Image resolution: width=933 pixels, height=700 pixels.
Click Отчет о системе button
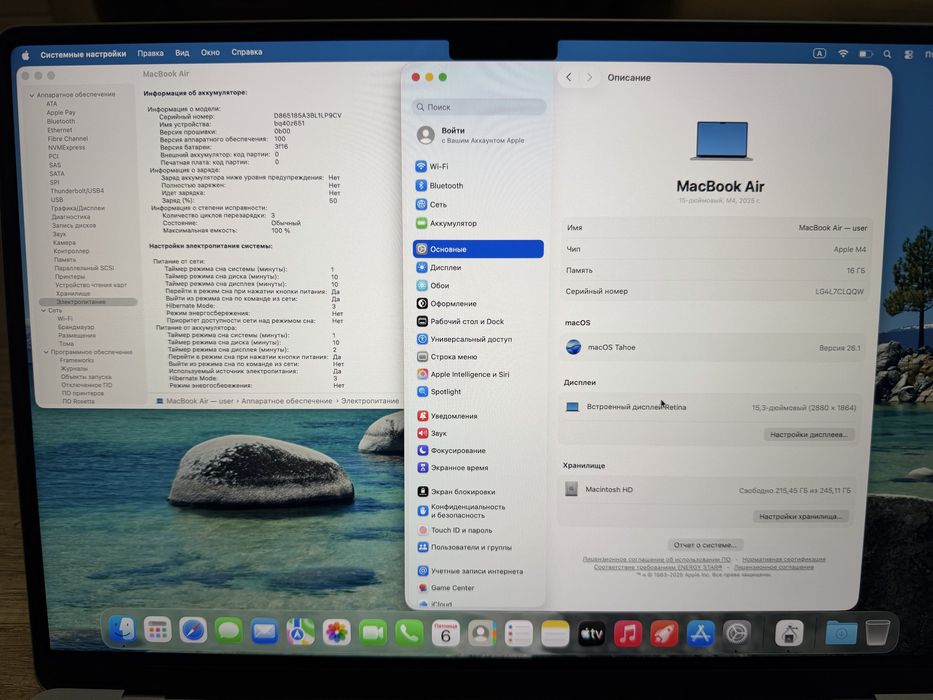[x=705, y=545]
